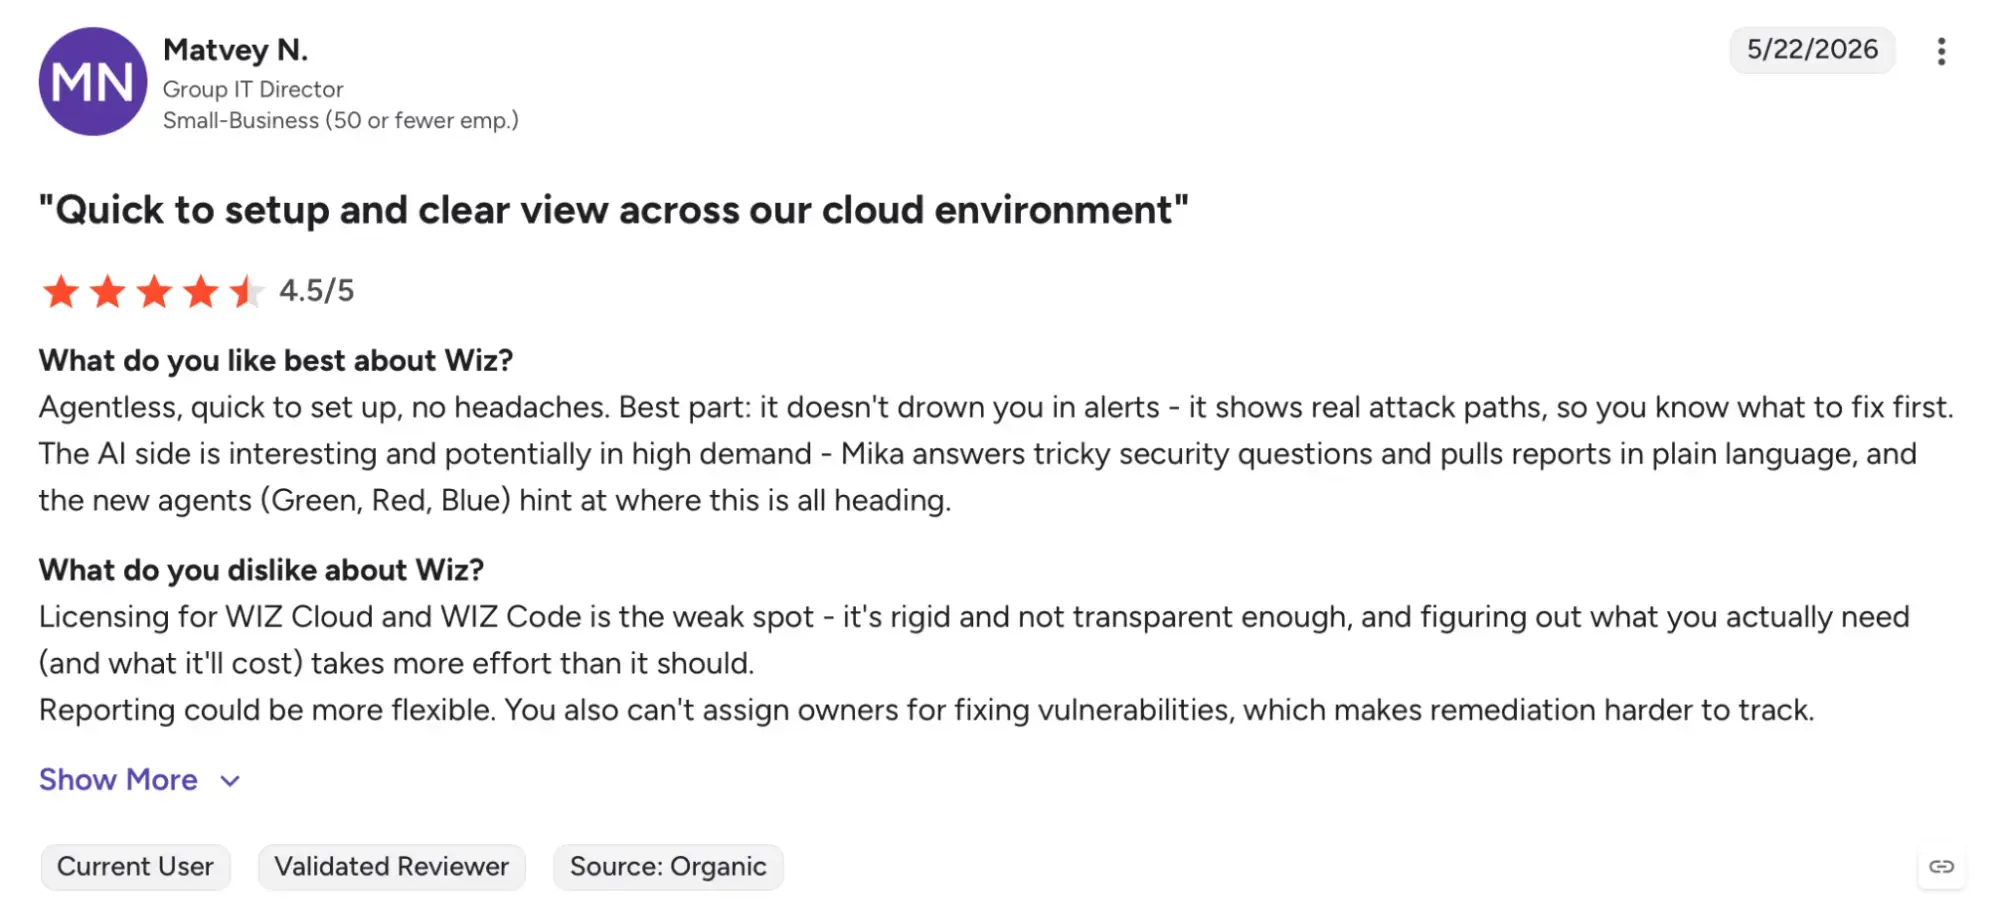The height and width of the screenshot is (920, 1999).
Task: Click the fourth rating star
Action: (201, 292)
